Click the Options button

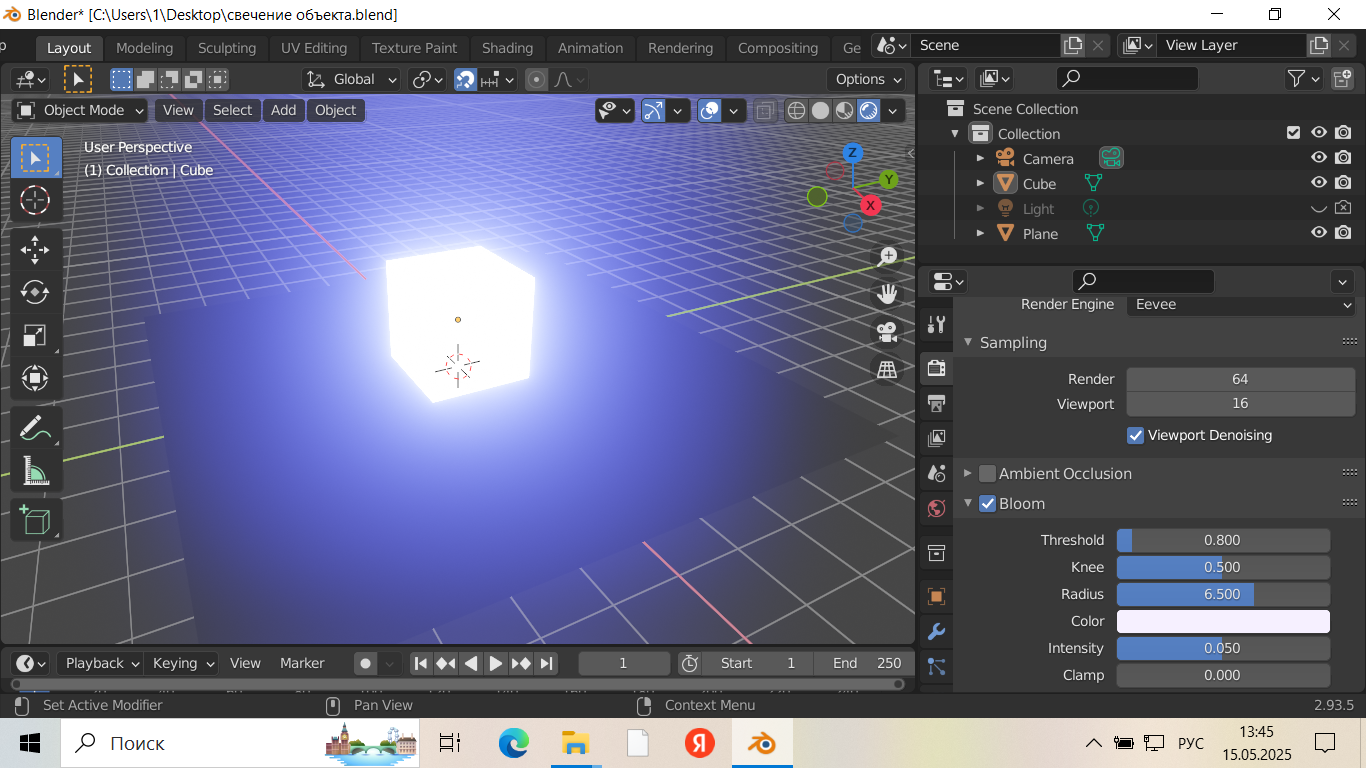(866, 79)
